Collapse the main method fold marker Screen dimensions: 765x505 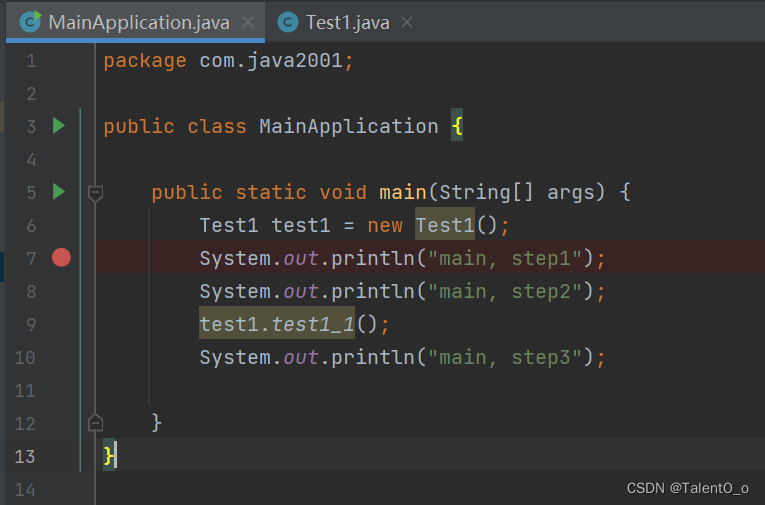click(95, 193)
